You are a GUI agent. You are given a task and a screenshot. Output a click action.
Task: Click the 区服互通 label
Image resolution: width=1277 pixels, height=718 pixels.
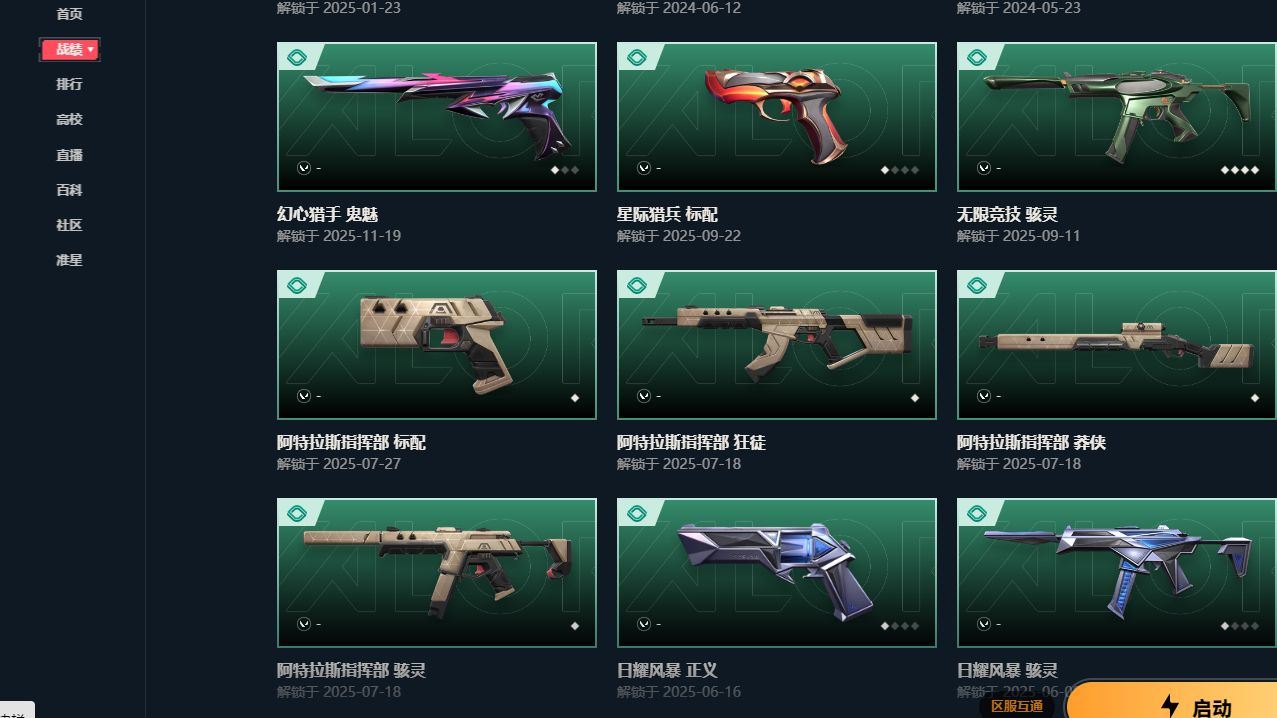pos(1017,706)
